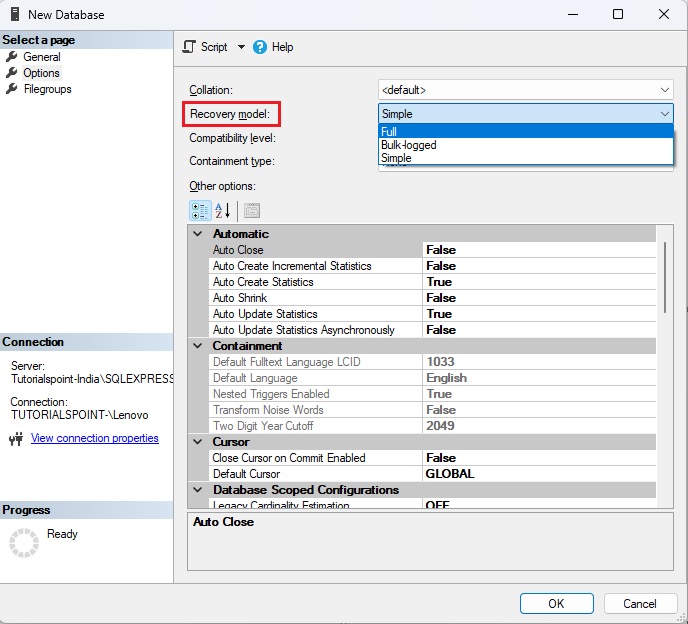Click the Property Pages icon
Viewport: 688px width, 624px height.
tap(252, 211)
